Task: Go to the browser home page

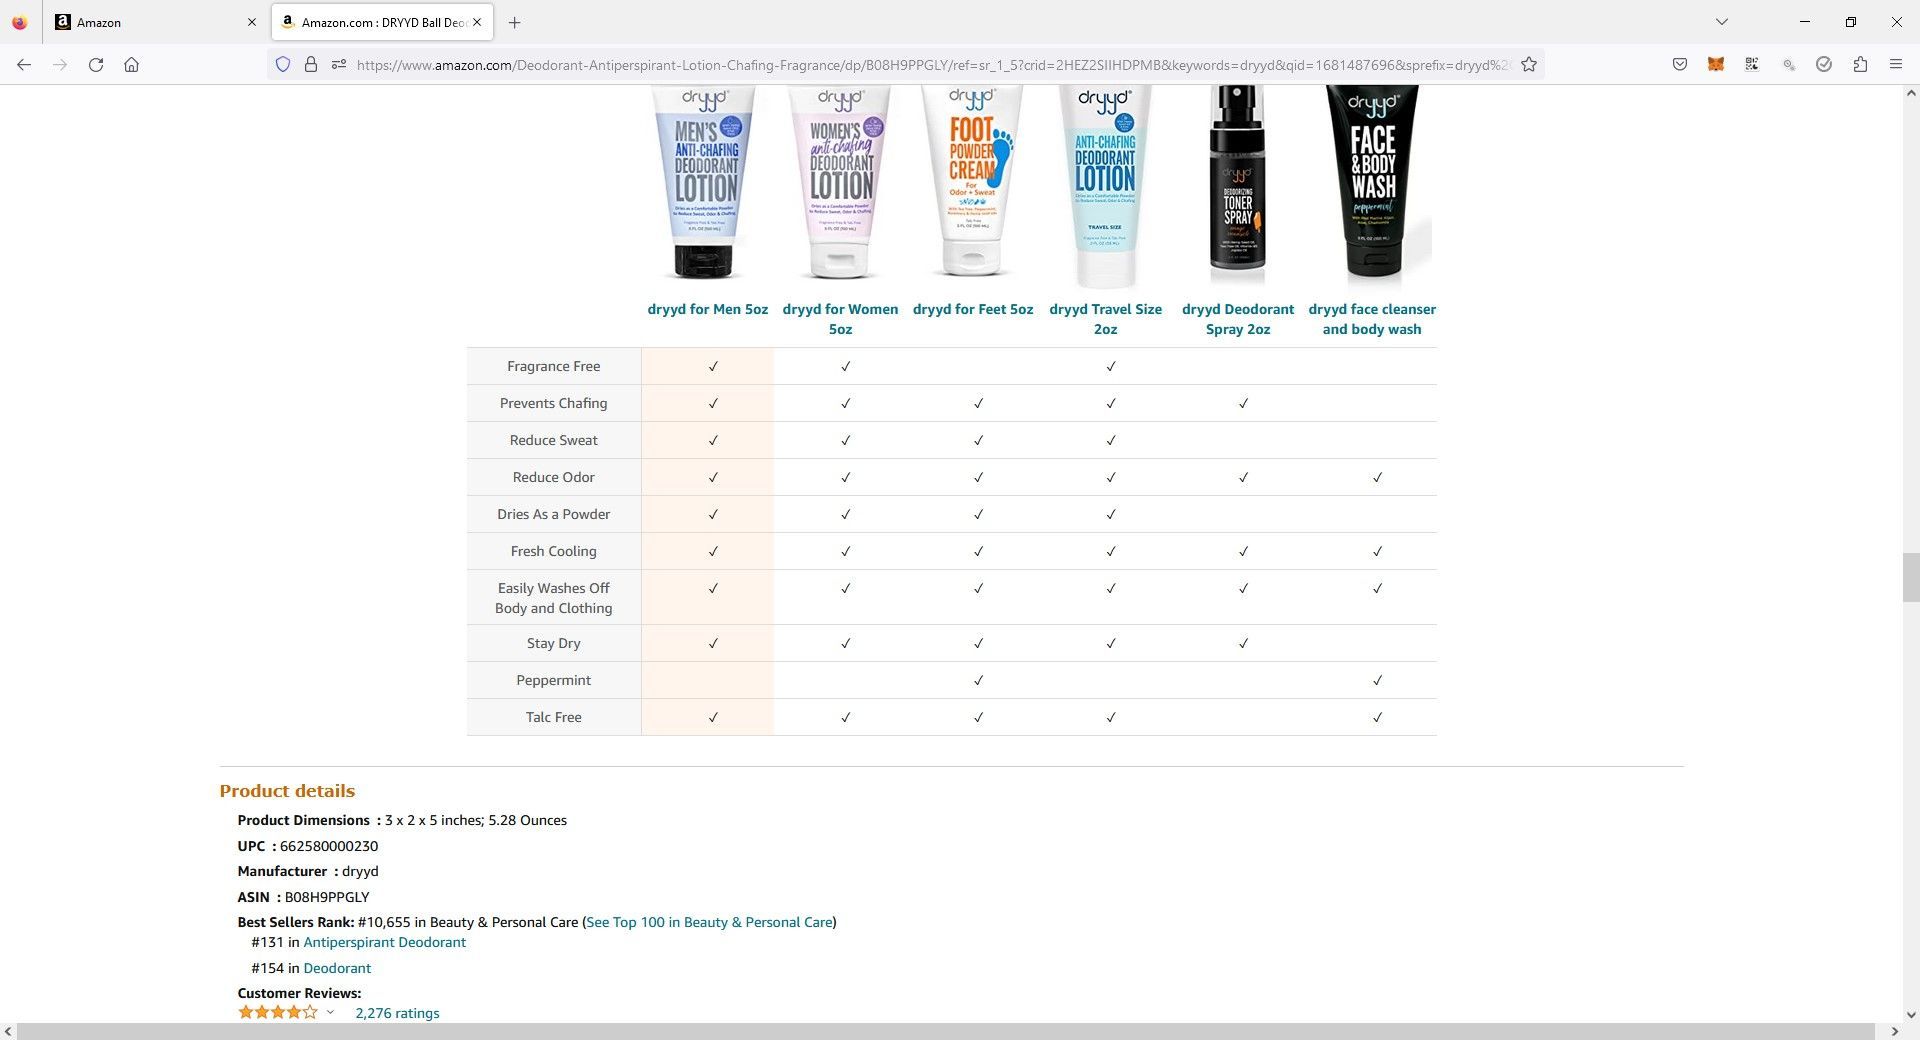Action: tap(131, 64)
